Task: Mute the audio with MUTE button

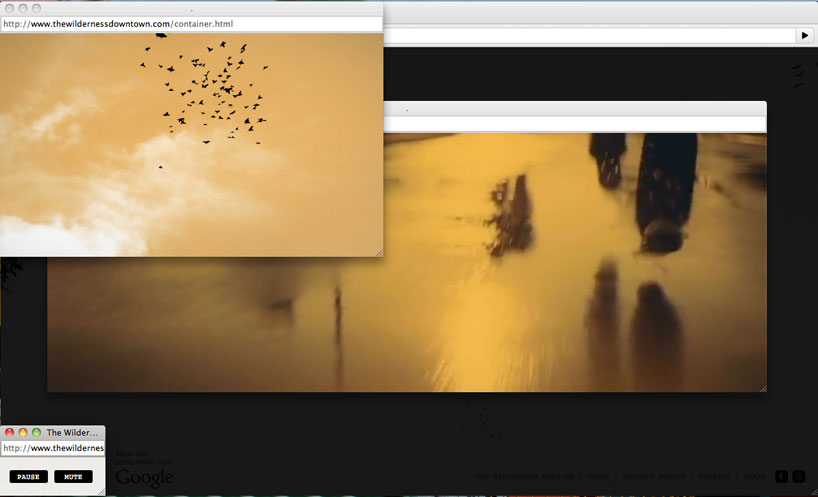Action: coord(73,477)
